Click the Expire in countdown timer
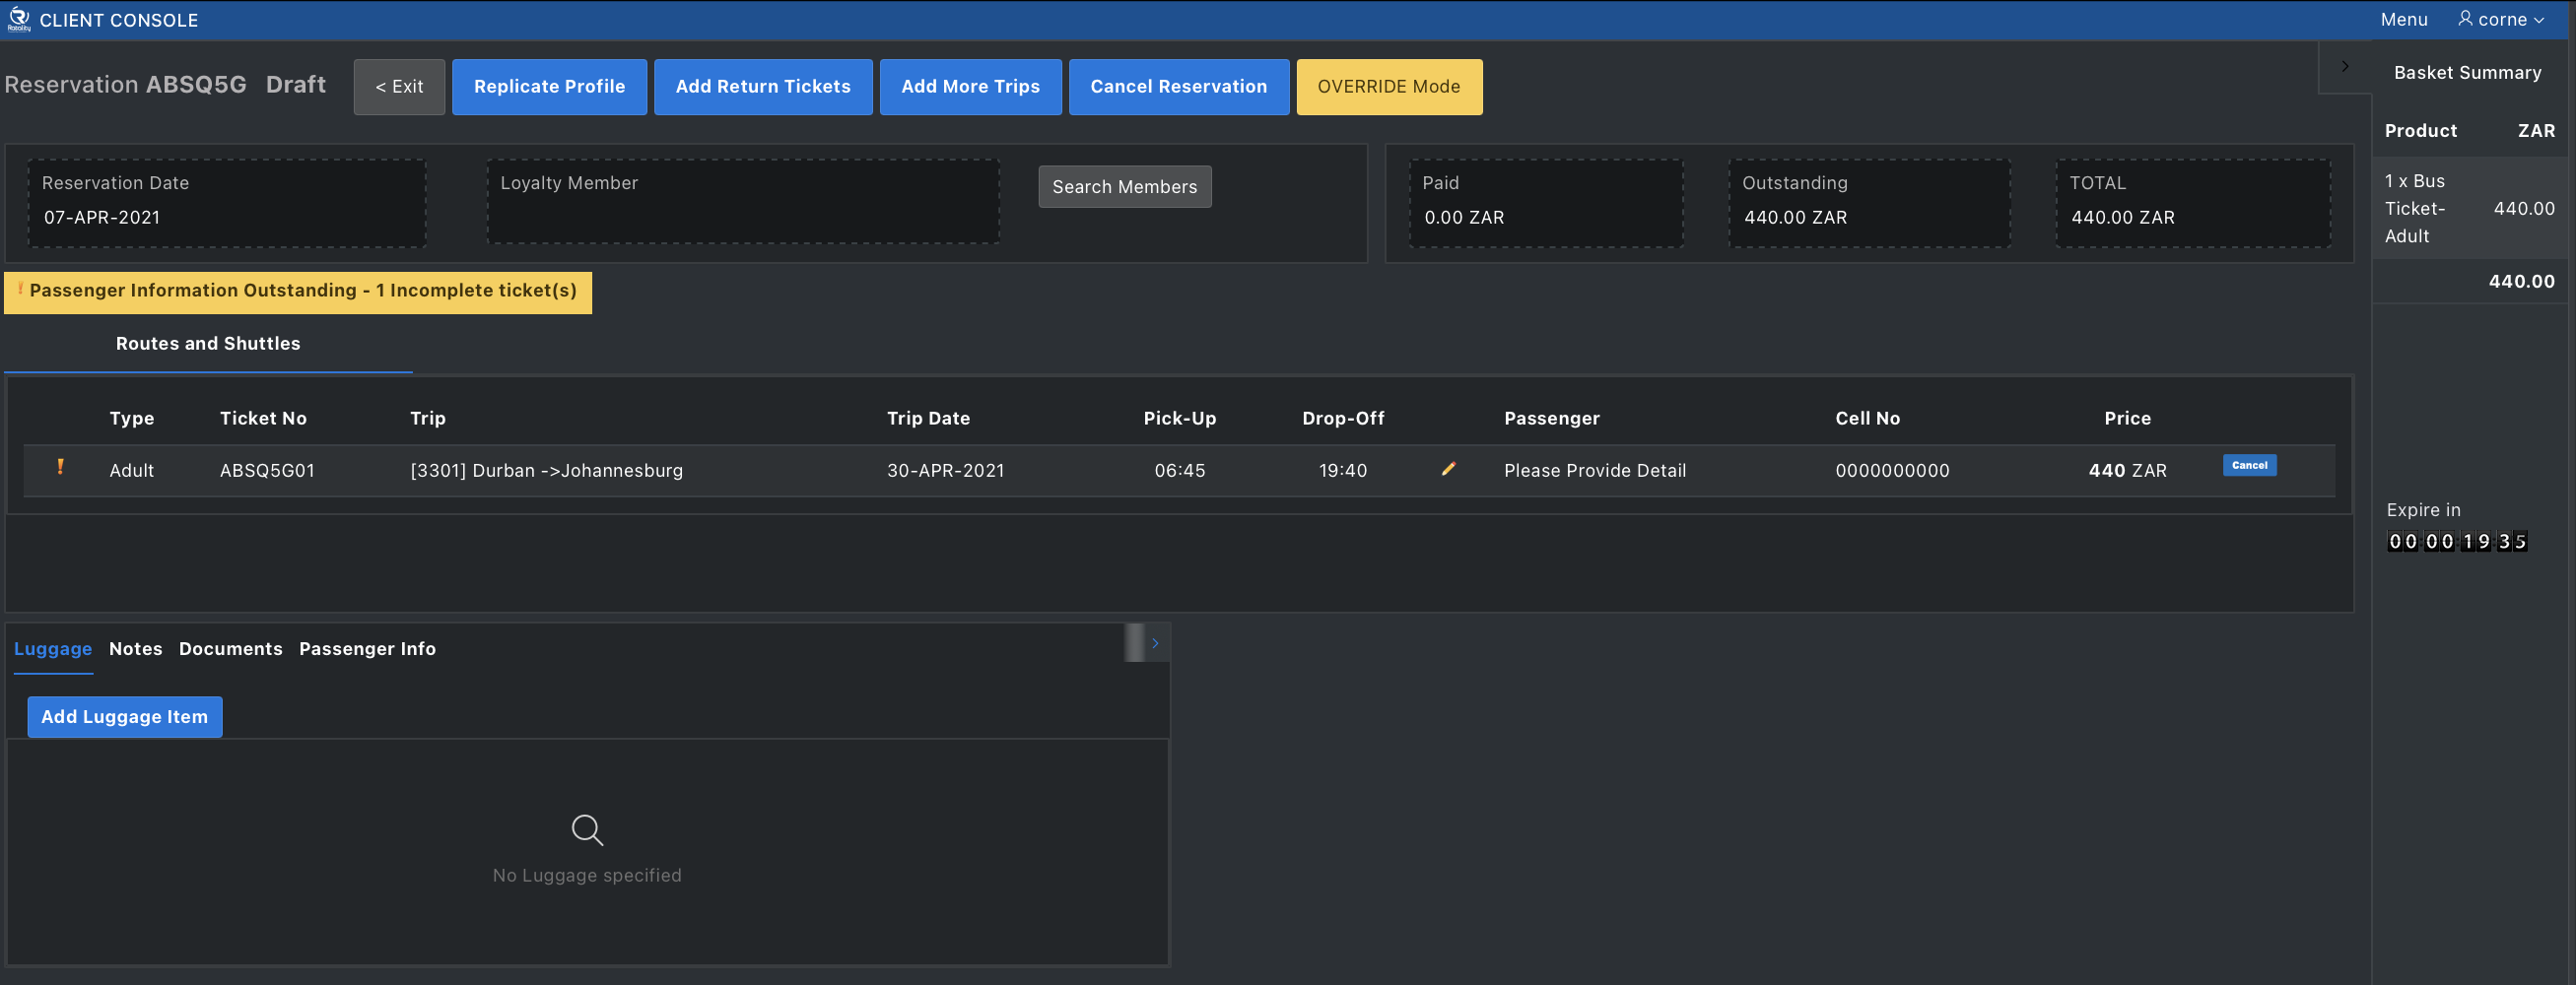 click(2457, 542)
